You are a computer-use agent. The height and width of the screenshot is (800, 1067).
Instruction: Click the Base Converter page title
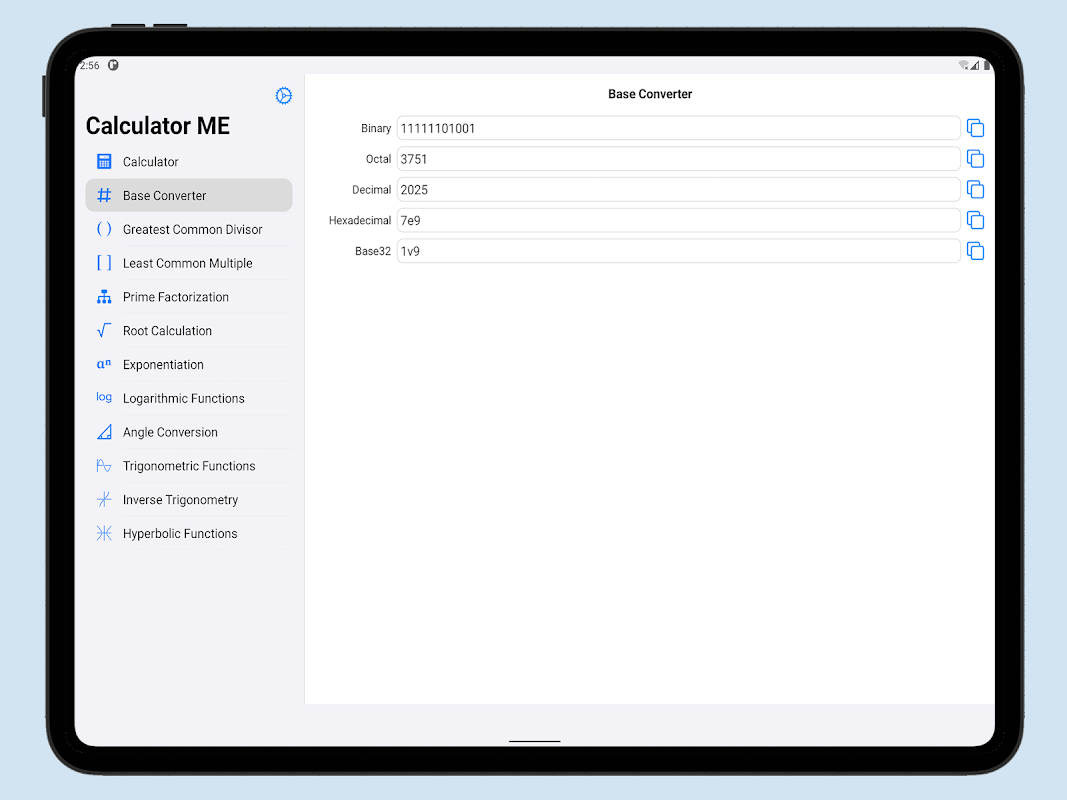coord(650,94)
